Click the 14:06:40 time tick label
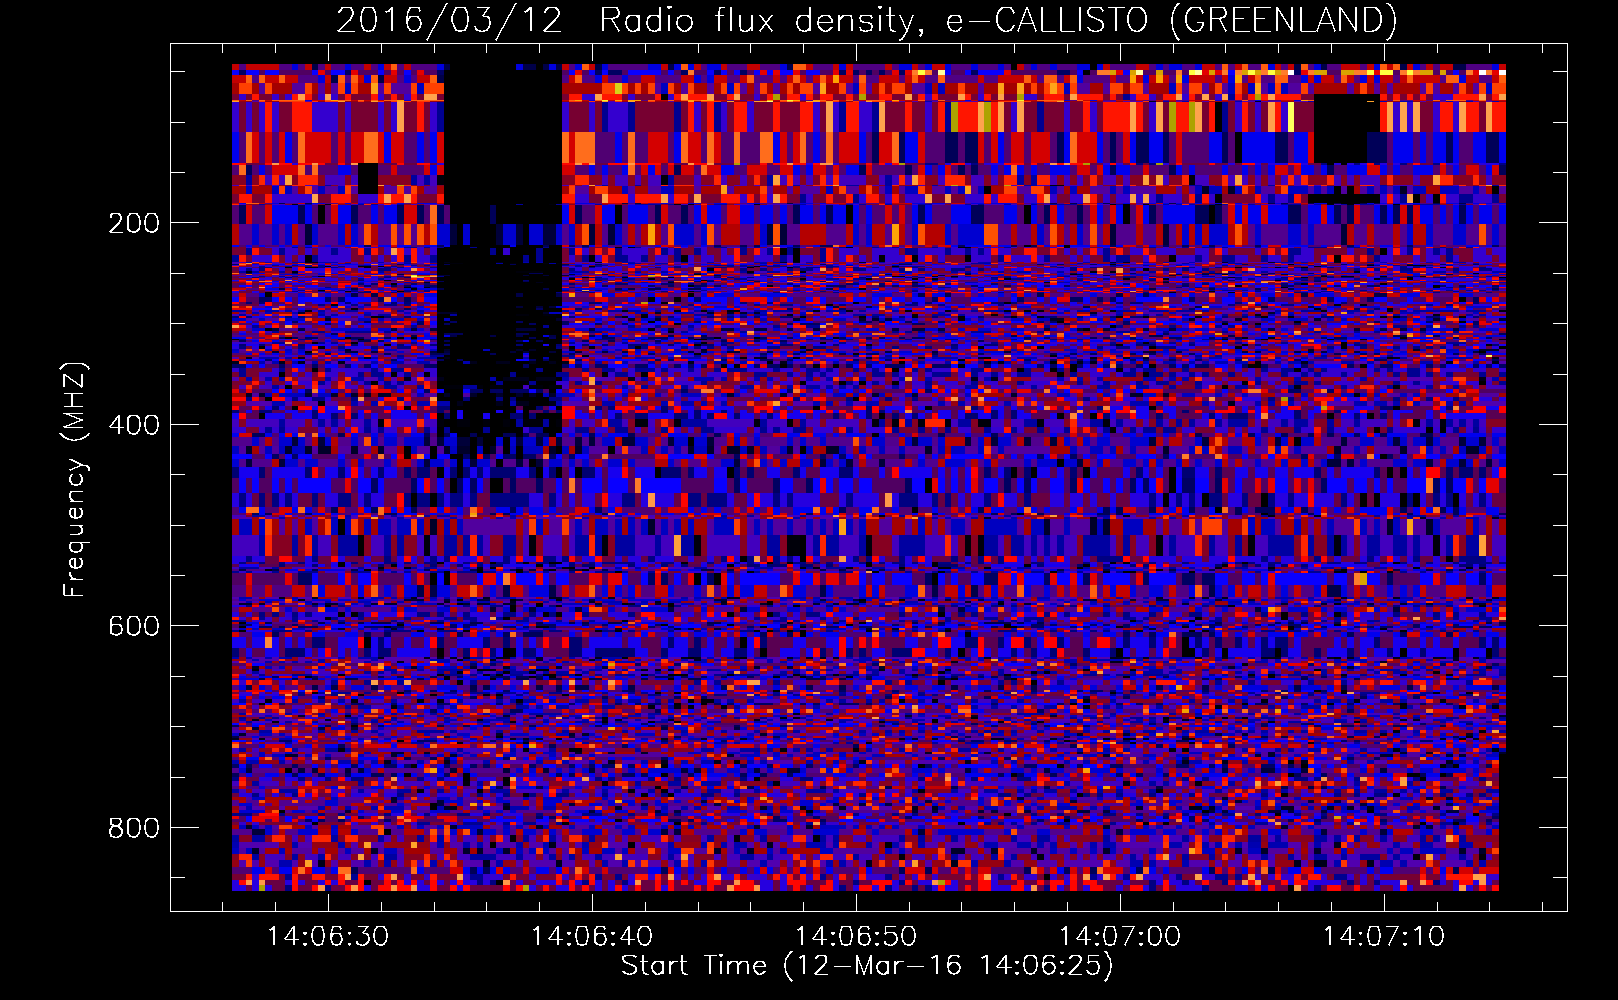Viewport: 1618px width, 1000px height. [x=592, y=937]
